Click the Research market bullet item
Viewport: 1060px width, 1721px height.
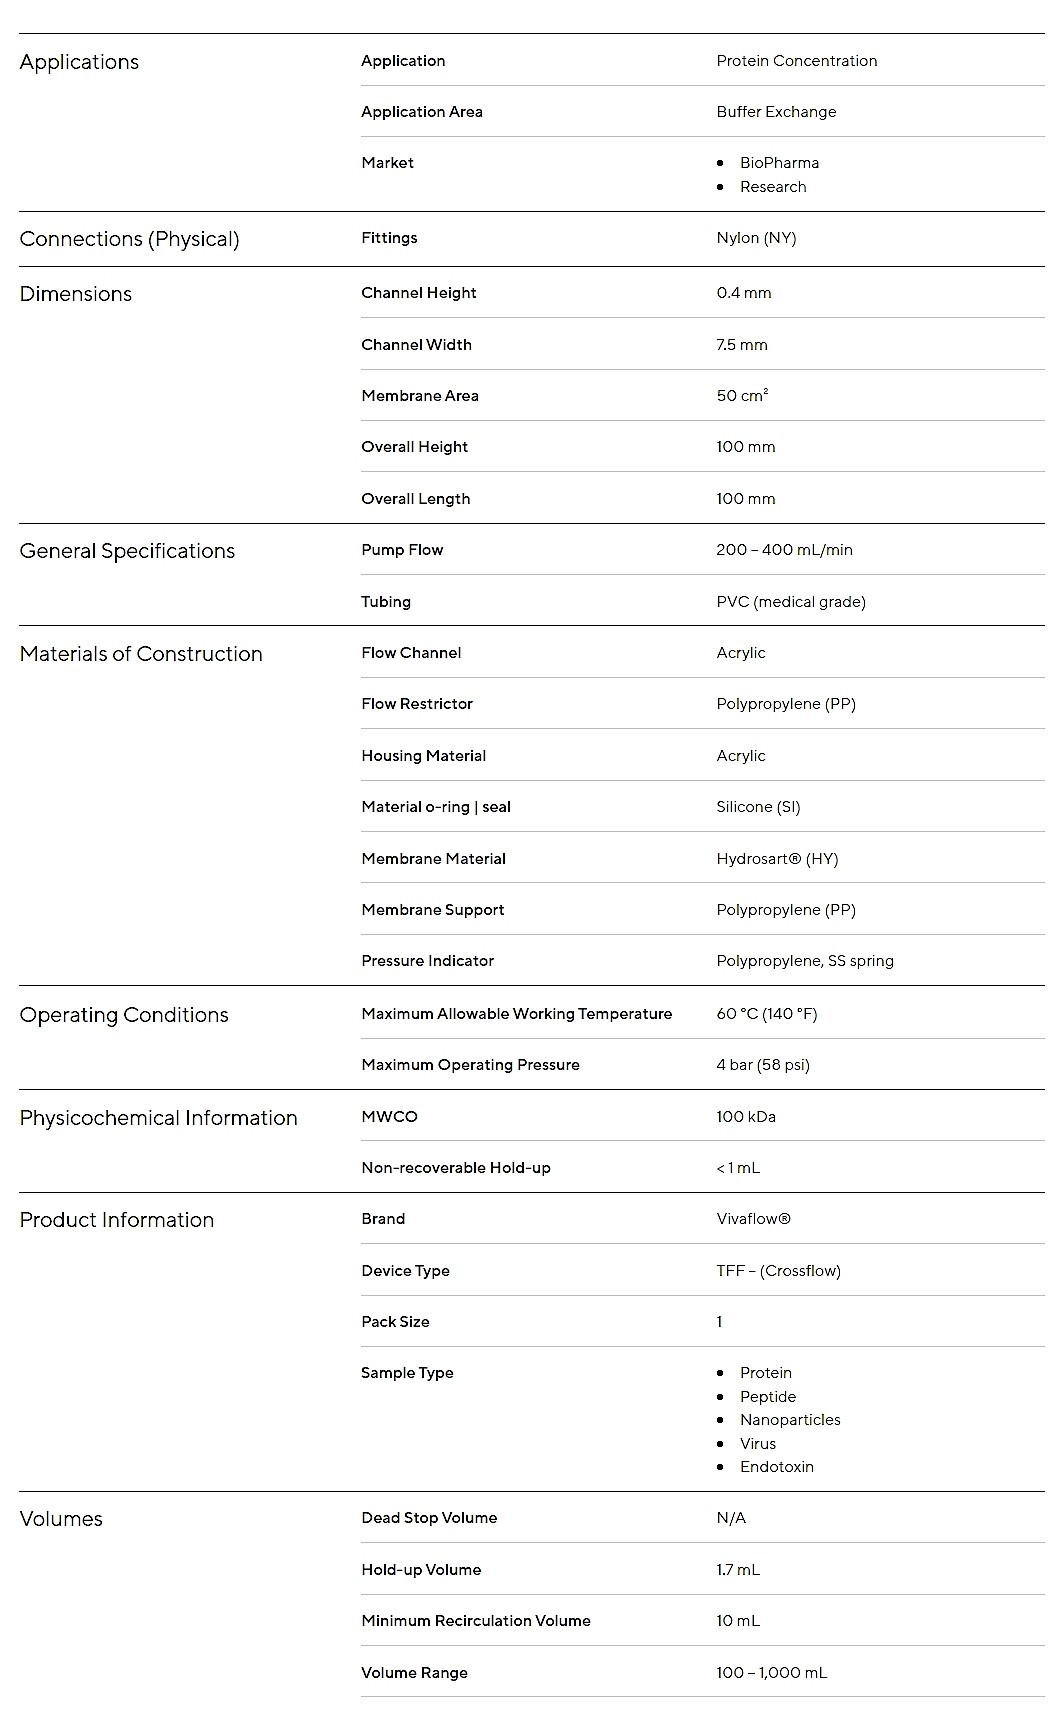coord(773,187)
